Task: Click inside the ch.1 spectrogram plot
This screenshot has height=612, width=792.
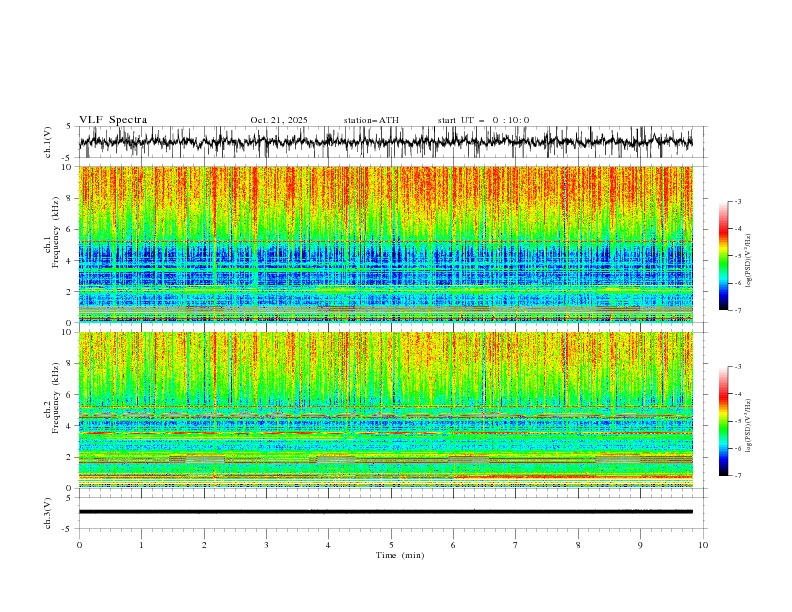Action: (386, 244)
